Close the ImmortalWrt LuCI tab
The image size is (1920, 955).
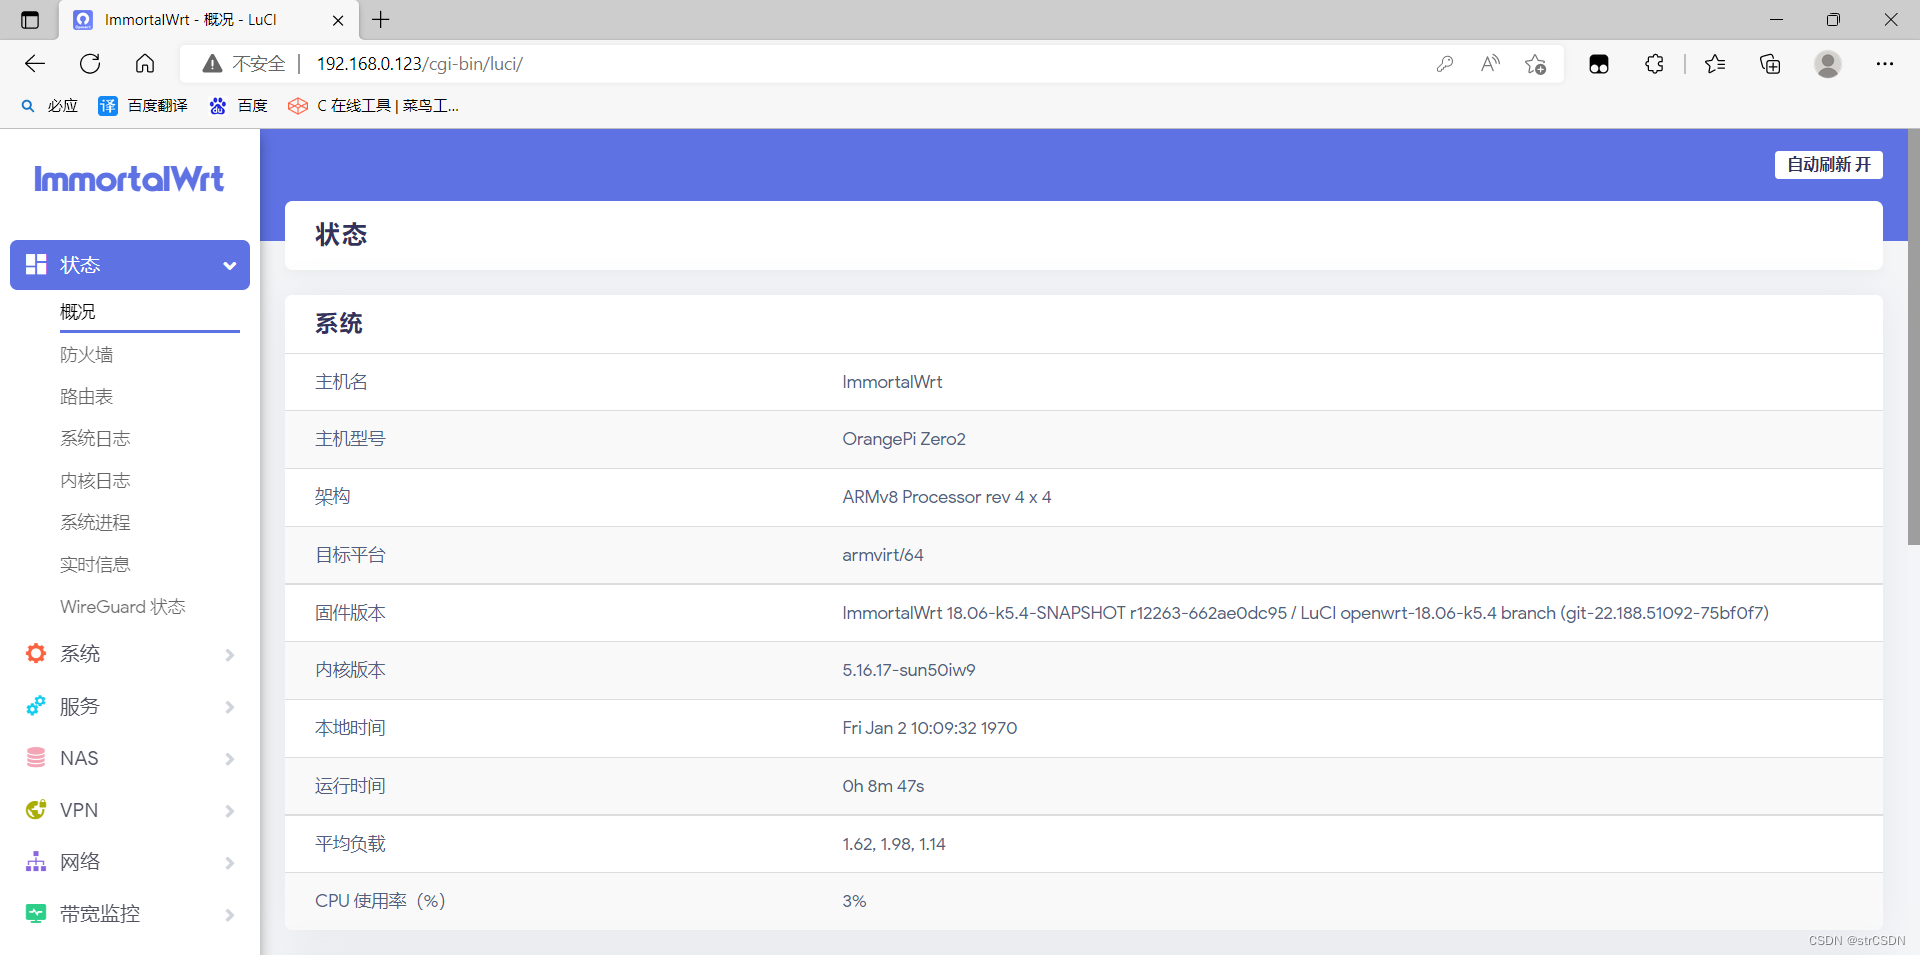338,20
